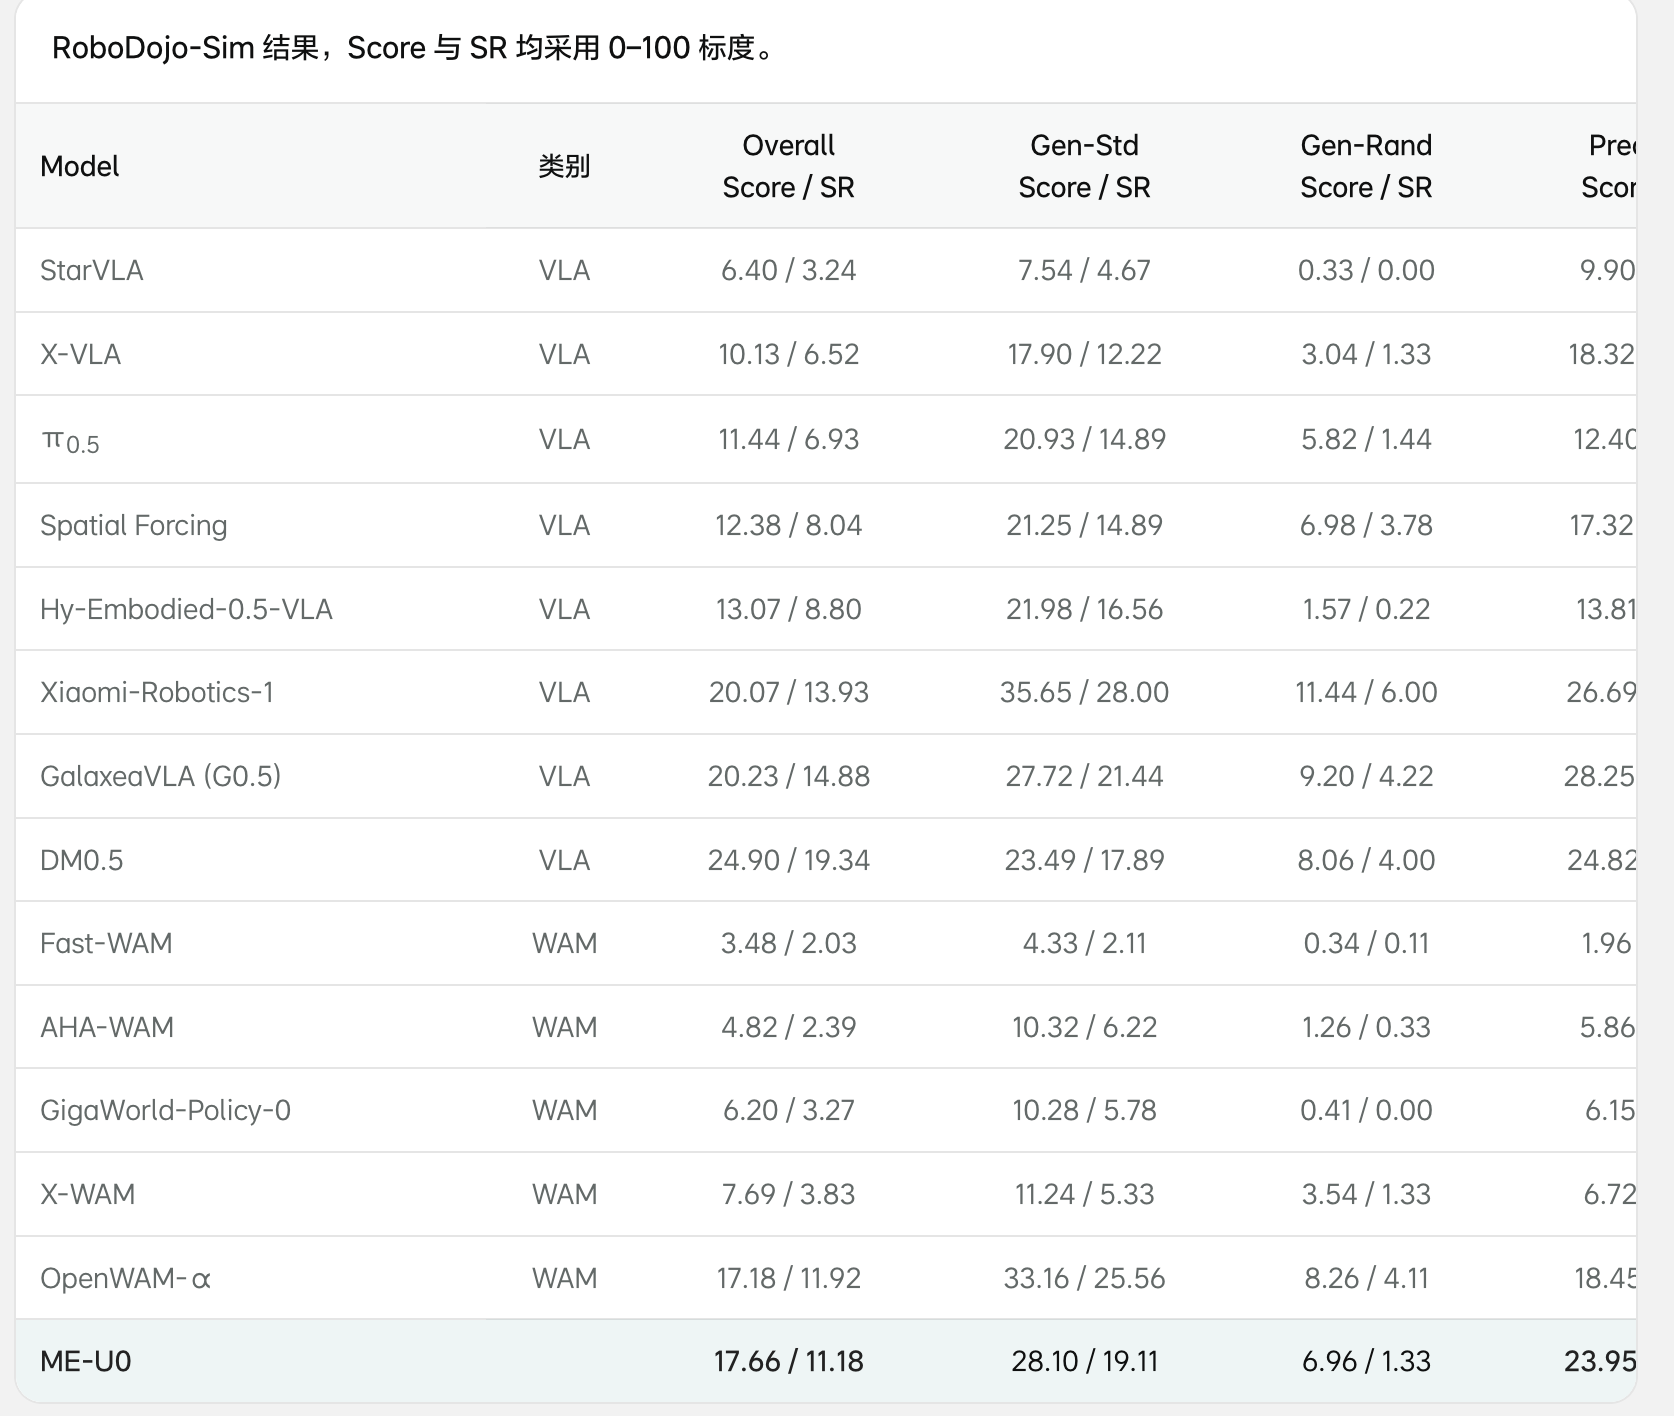Select Overall value 7.69 / 3.83 for X-WAM
Image resolution: width=1674 pixels, height=1416 pixels.
788,1194
